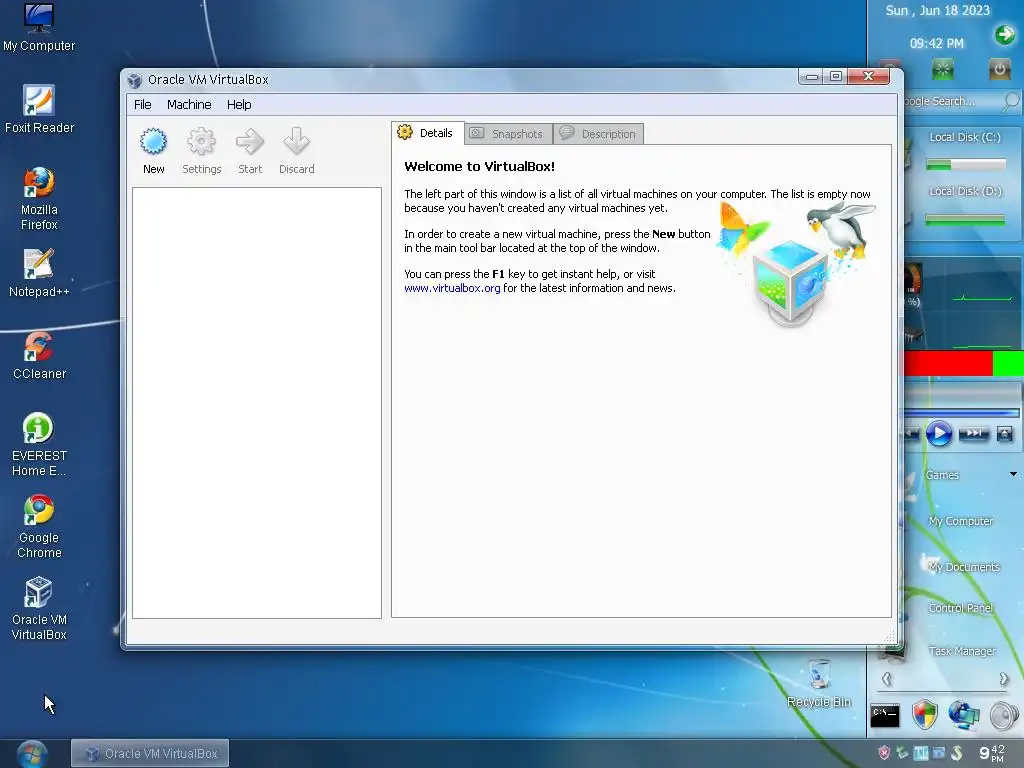Select the EVEREST Home Edition desktop icon

(x=39, y=445)
